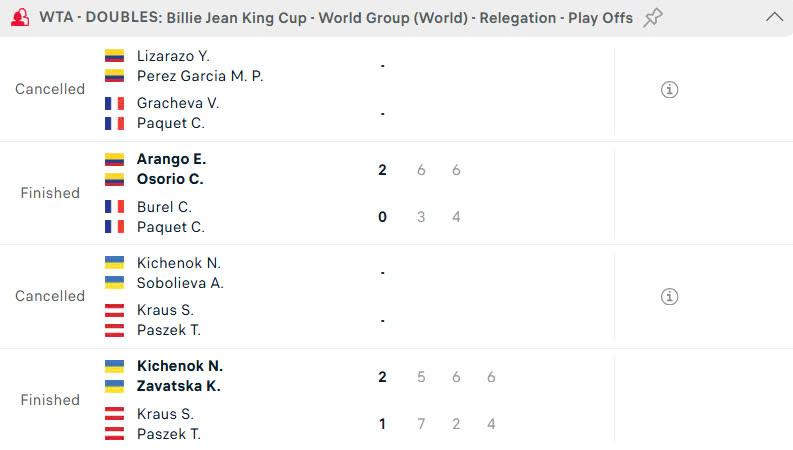Click Colombia flag next to Osorio C.

point(114,179)
